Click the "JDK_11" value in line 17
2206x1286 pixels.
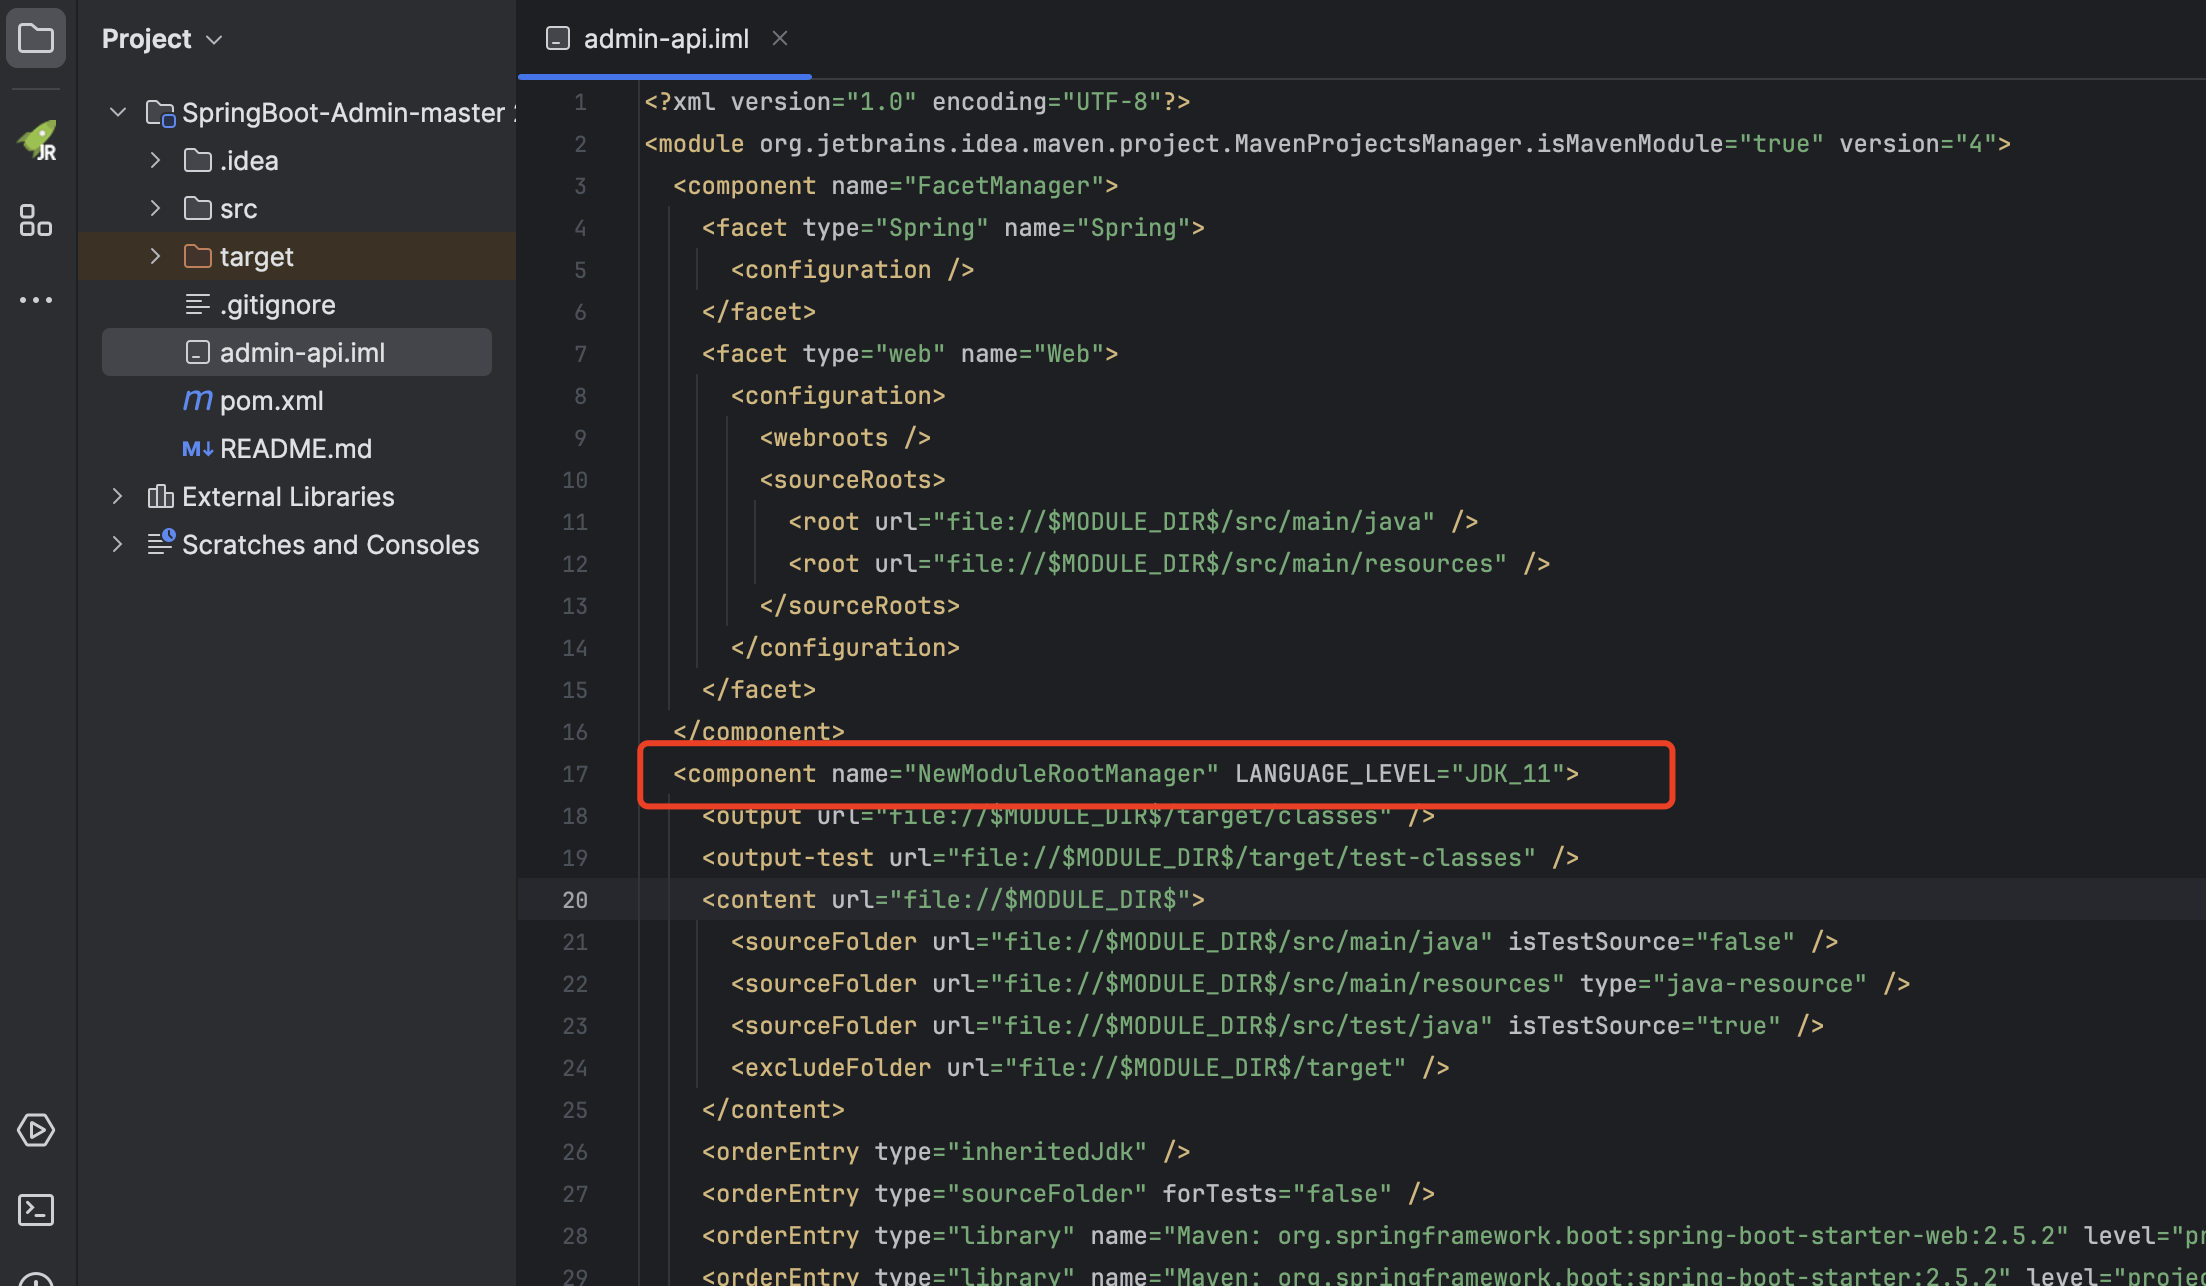click(1507, 774)
